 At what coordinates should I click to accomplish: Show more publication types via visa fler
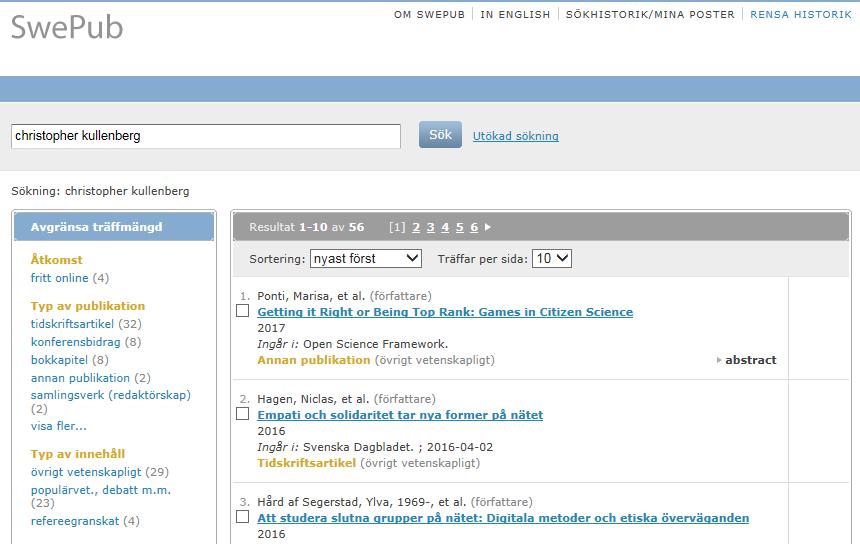tap(59, 426)
